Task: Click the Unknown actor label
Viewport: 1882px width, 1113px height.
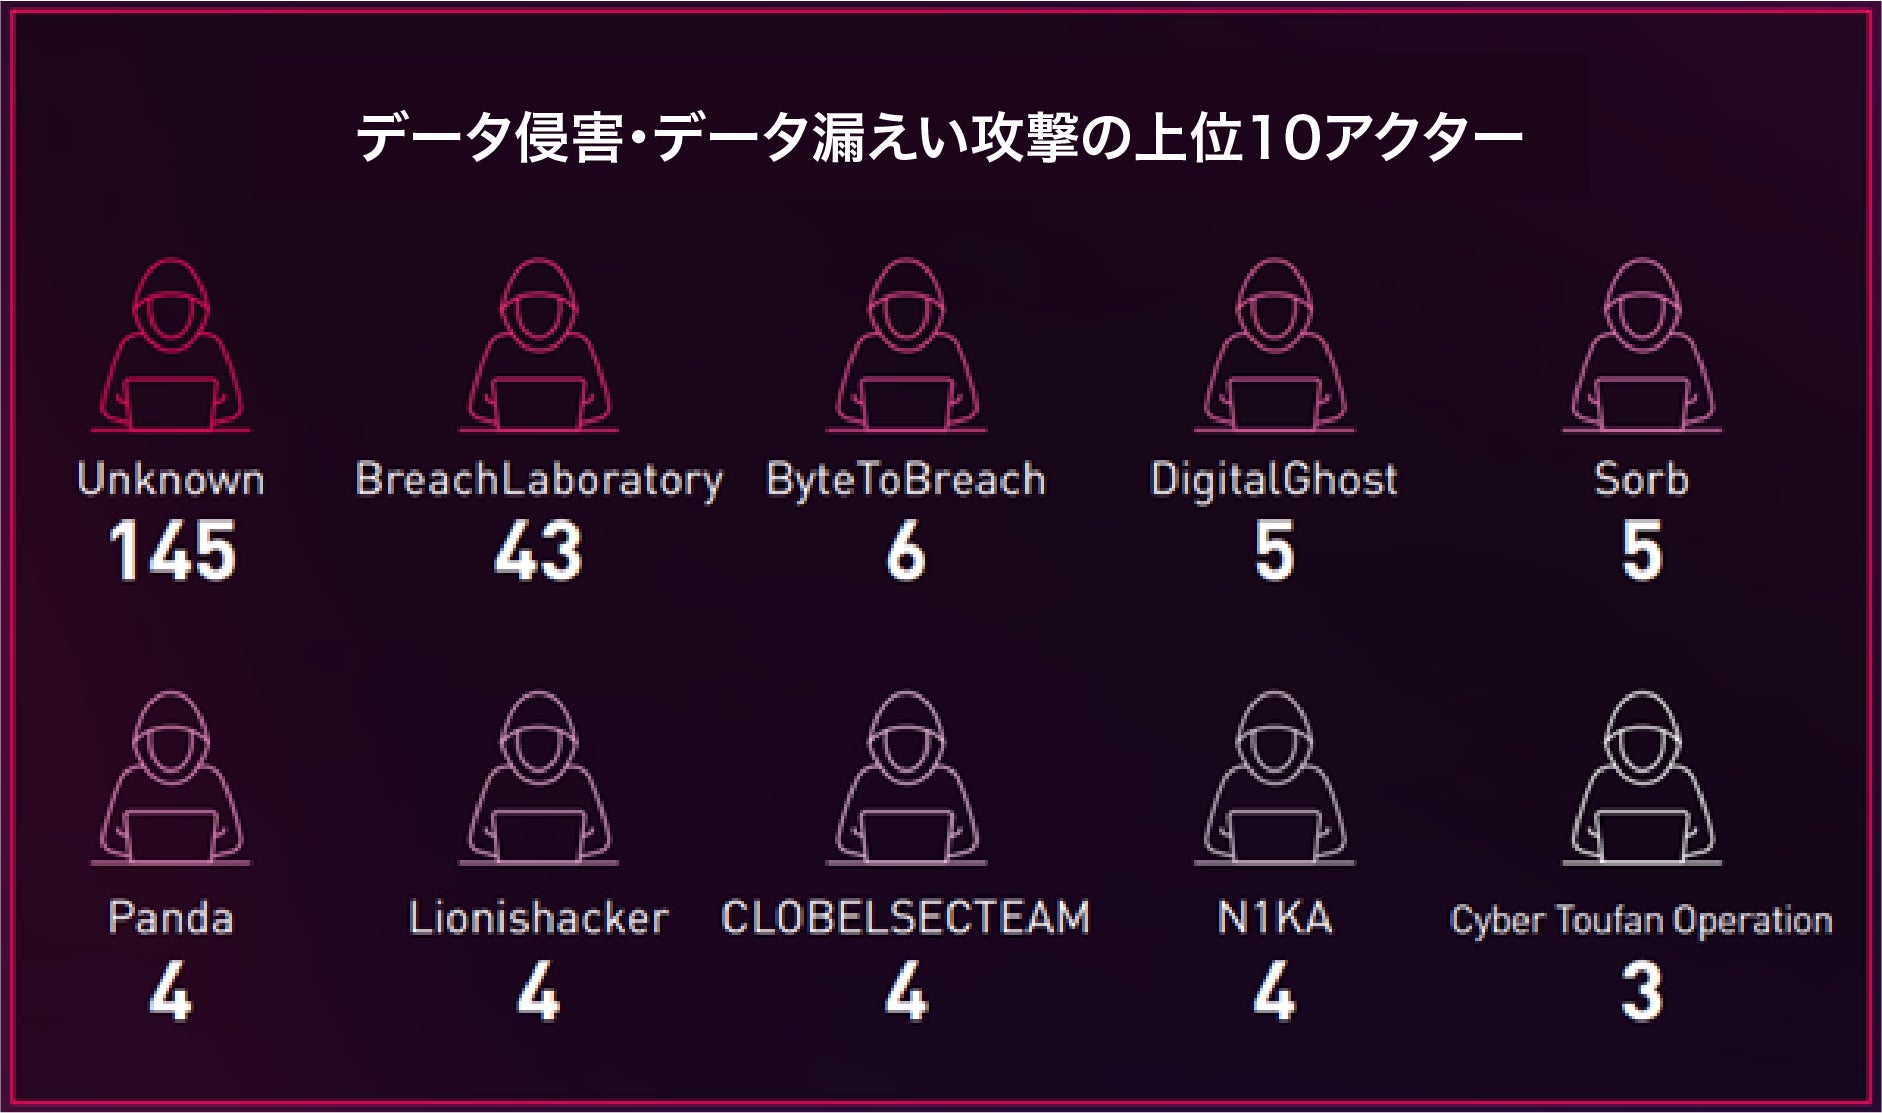Action: (171, 479)
